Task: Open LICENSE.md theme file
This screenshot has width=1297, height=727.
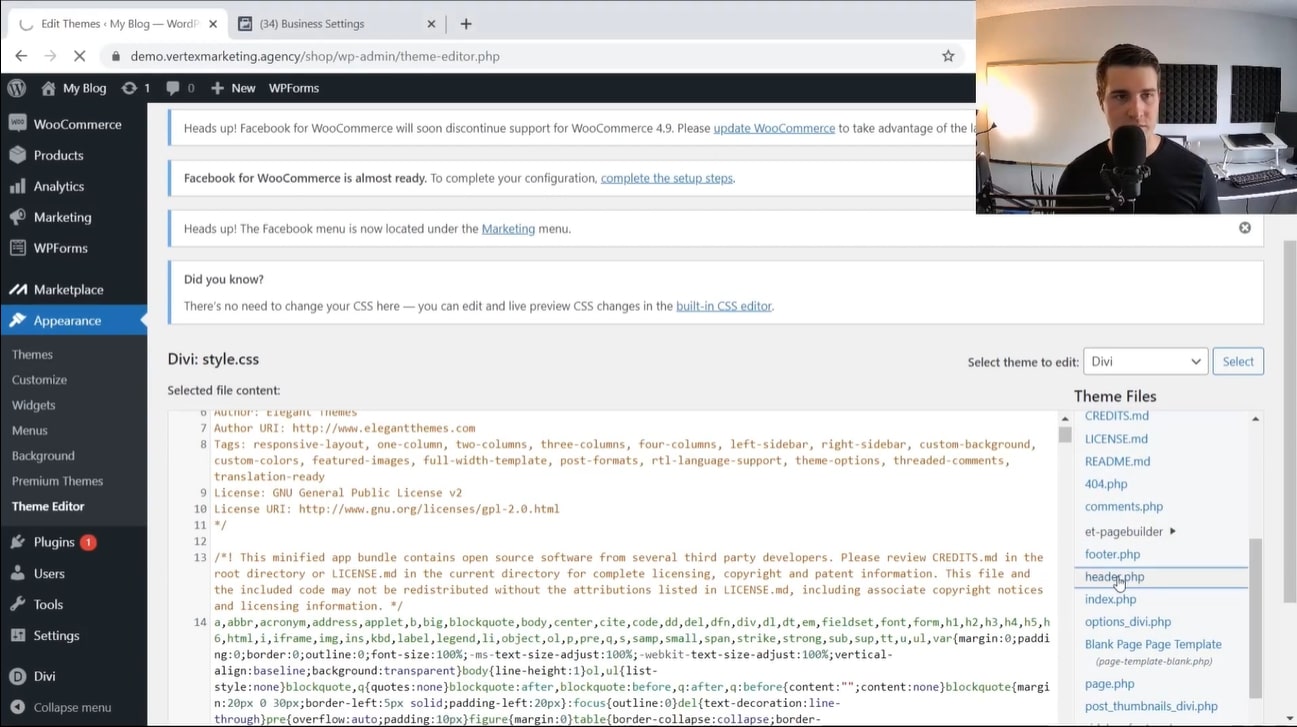Action: (1116, 438)
